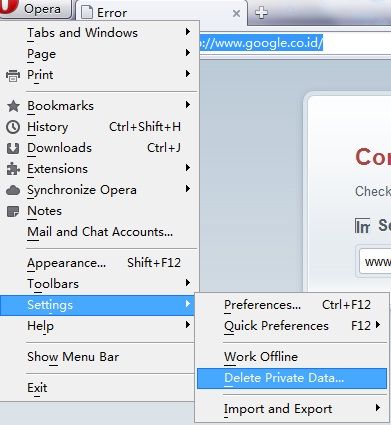The height and width of the screenshot is (425, 391).
Task: Open Quick Preferences submenu
Action: (x=292, y=326)
